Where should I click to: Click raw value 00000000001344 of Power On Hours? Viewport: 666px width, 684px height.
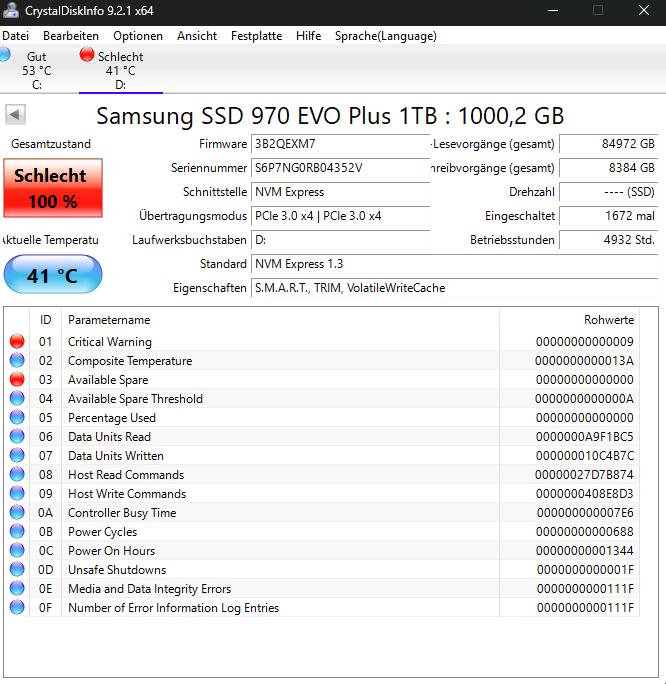point(584,551)
